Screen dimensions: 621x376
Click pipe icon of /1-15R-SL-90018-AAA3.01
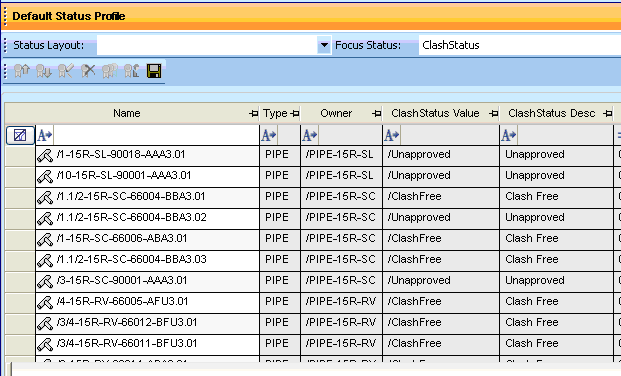click(x=45, y=155)
